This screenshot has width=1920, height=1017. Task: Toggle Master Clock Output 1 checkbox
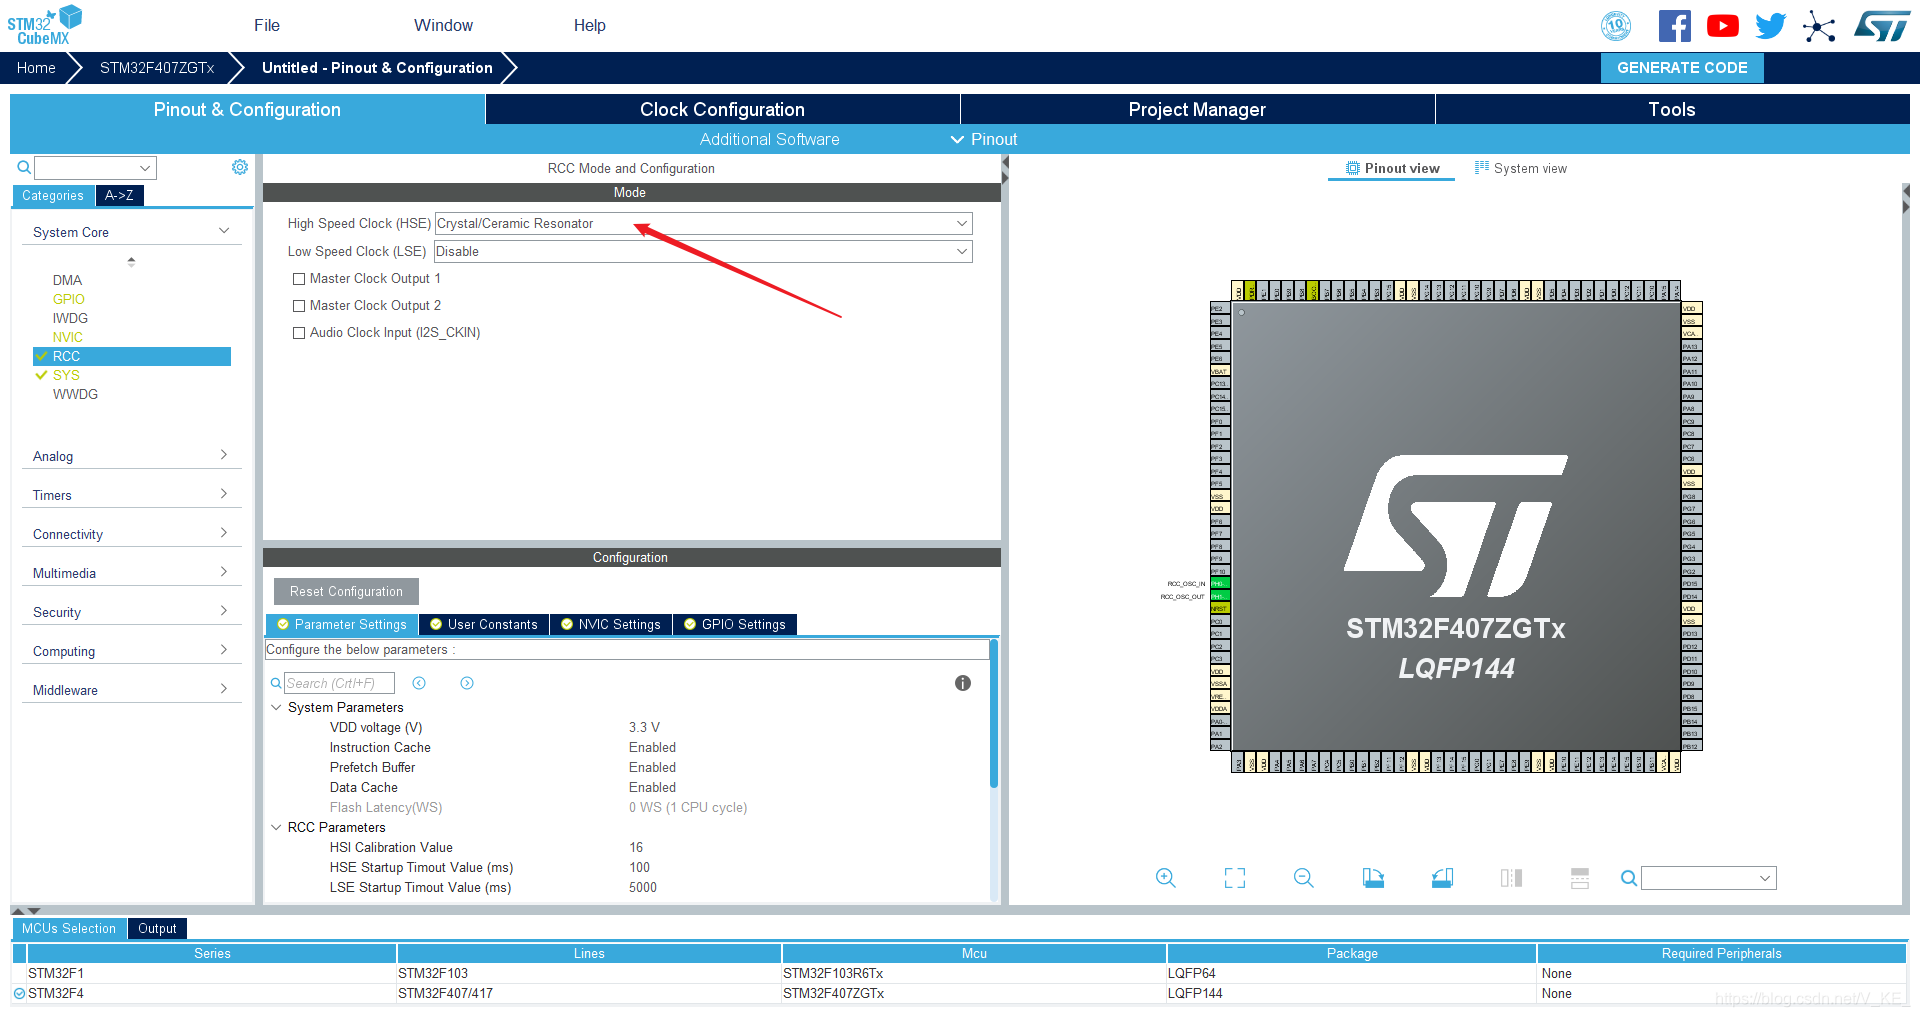click(x=299, y=279)
